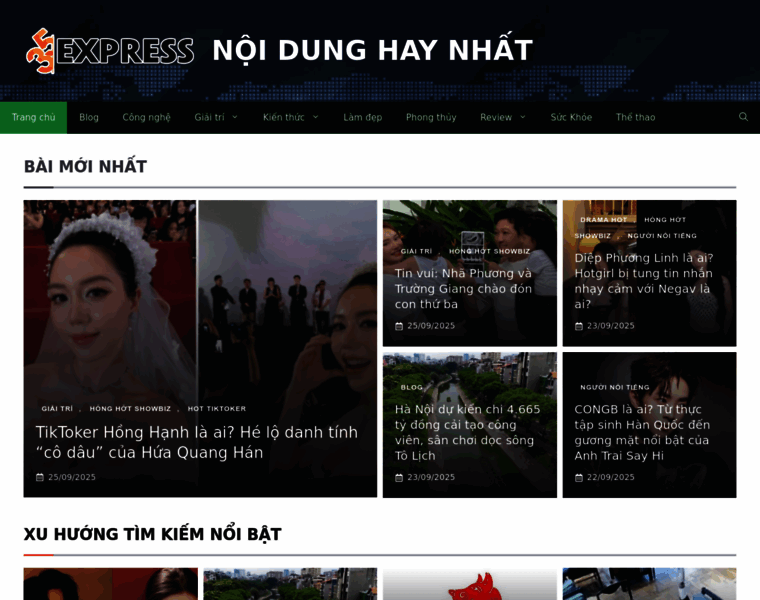Open article CONGB là ai
The image size is (760, 600).
pos(642,432)
